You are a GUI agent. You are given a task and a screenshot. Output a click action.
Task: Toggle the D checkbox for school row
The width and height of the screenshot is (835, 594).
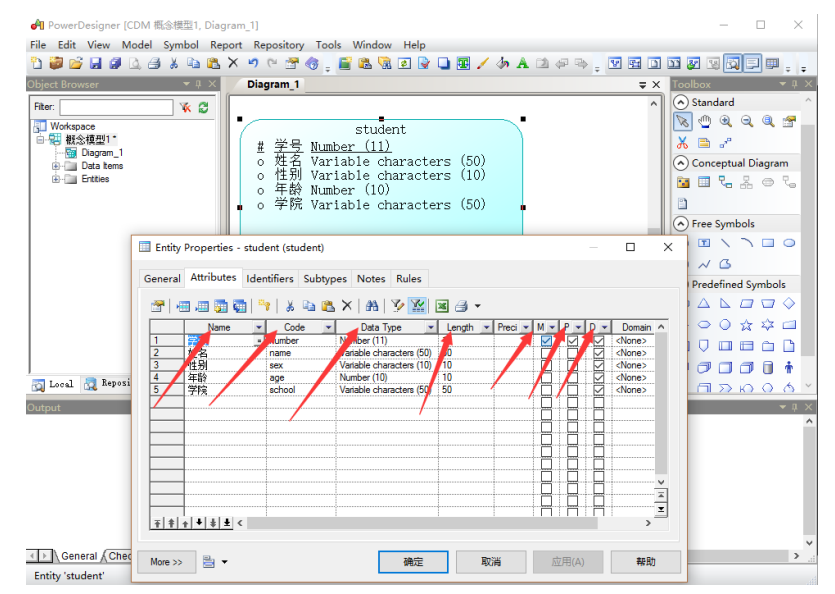click(598, 390)
